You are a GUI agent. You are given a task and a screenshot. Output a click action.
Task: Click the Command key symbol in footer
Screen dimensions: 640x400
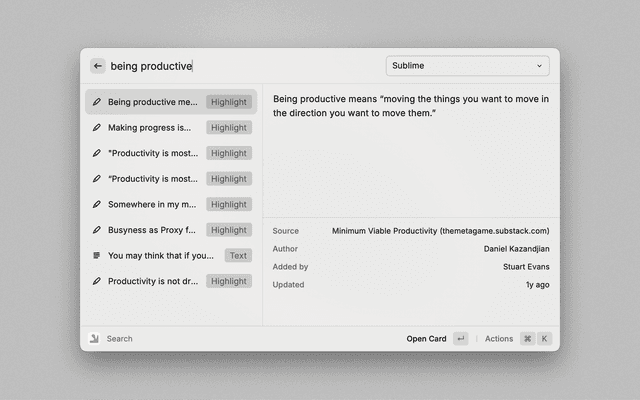[x=527, y=339]
